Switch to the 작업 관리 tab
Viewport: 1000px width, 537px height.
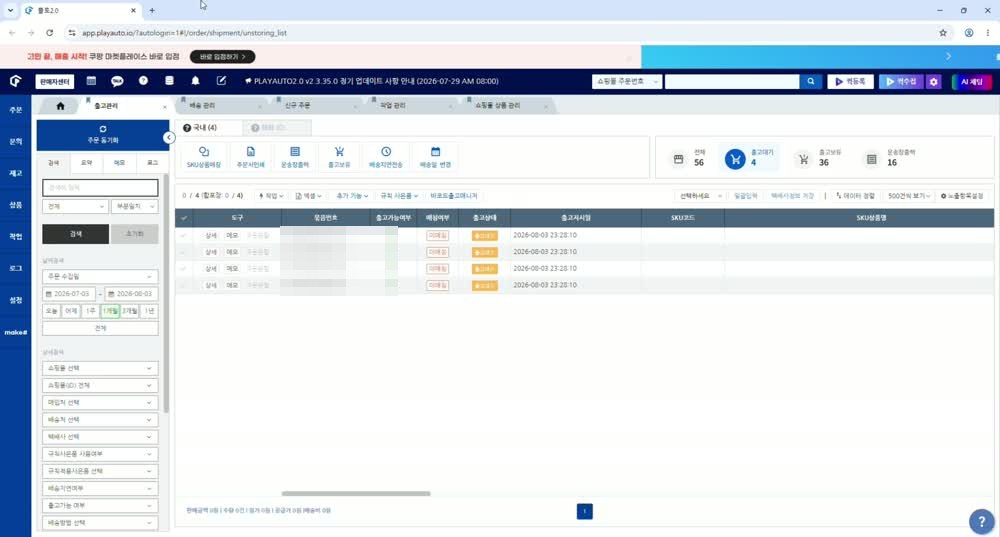pos(392,105)
